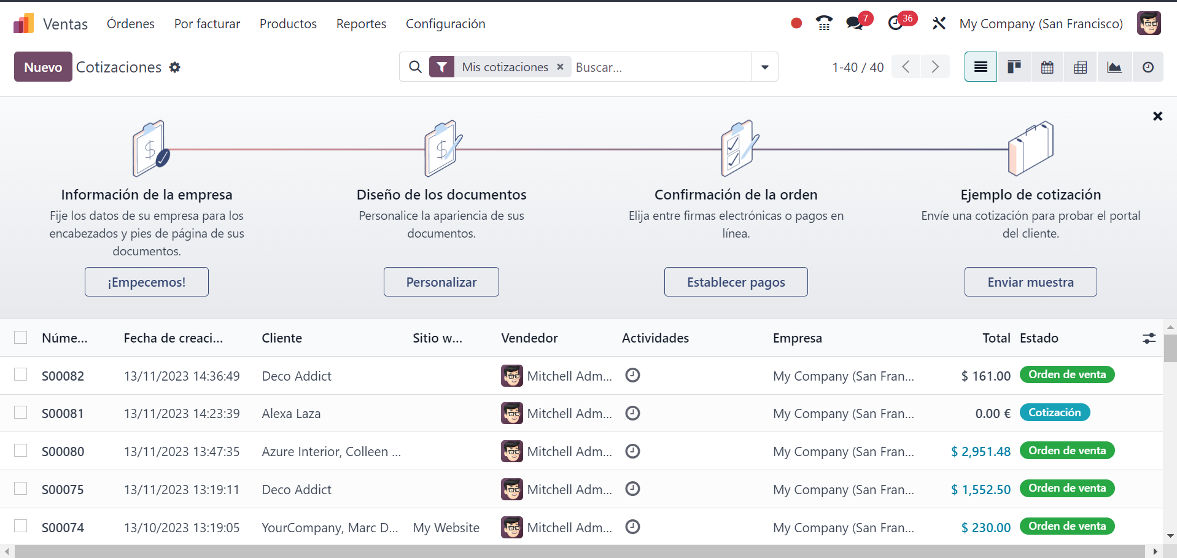Open the Reportes menu

(x=361, y=23)
